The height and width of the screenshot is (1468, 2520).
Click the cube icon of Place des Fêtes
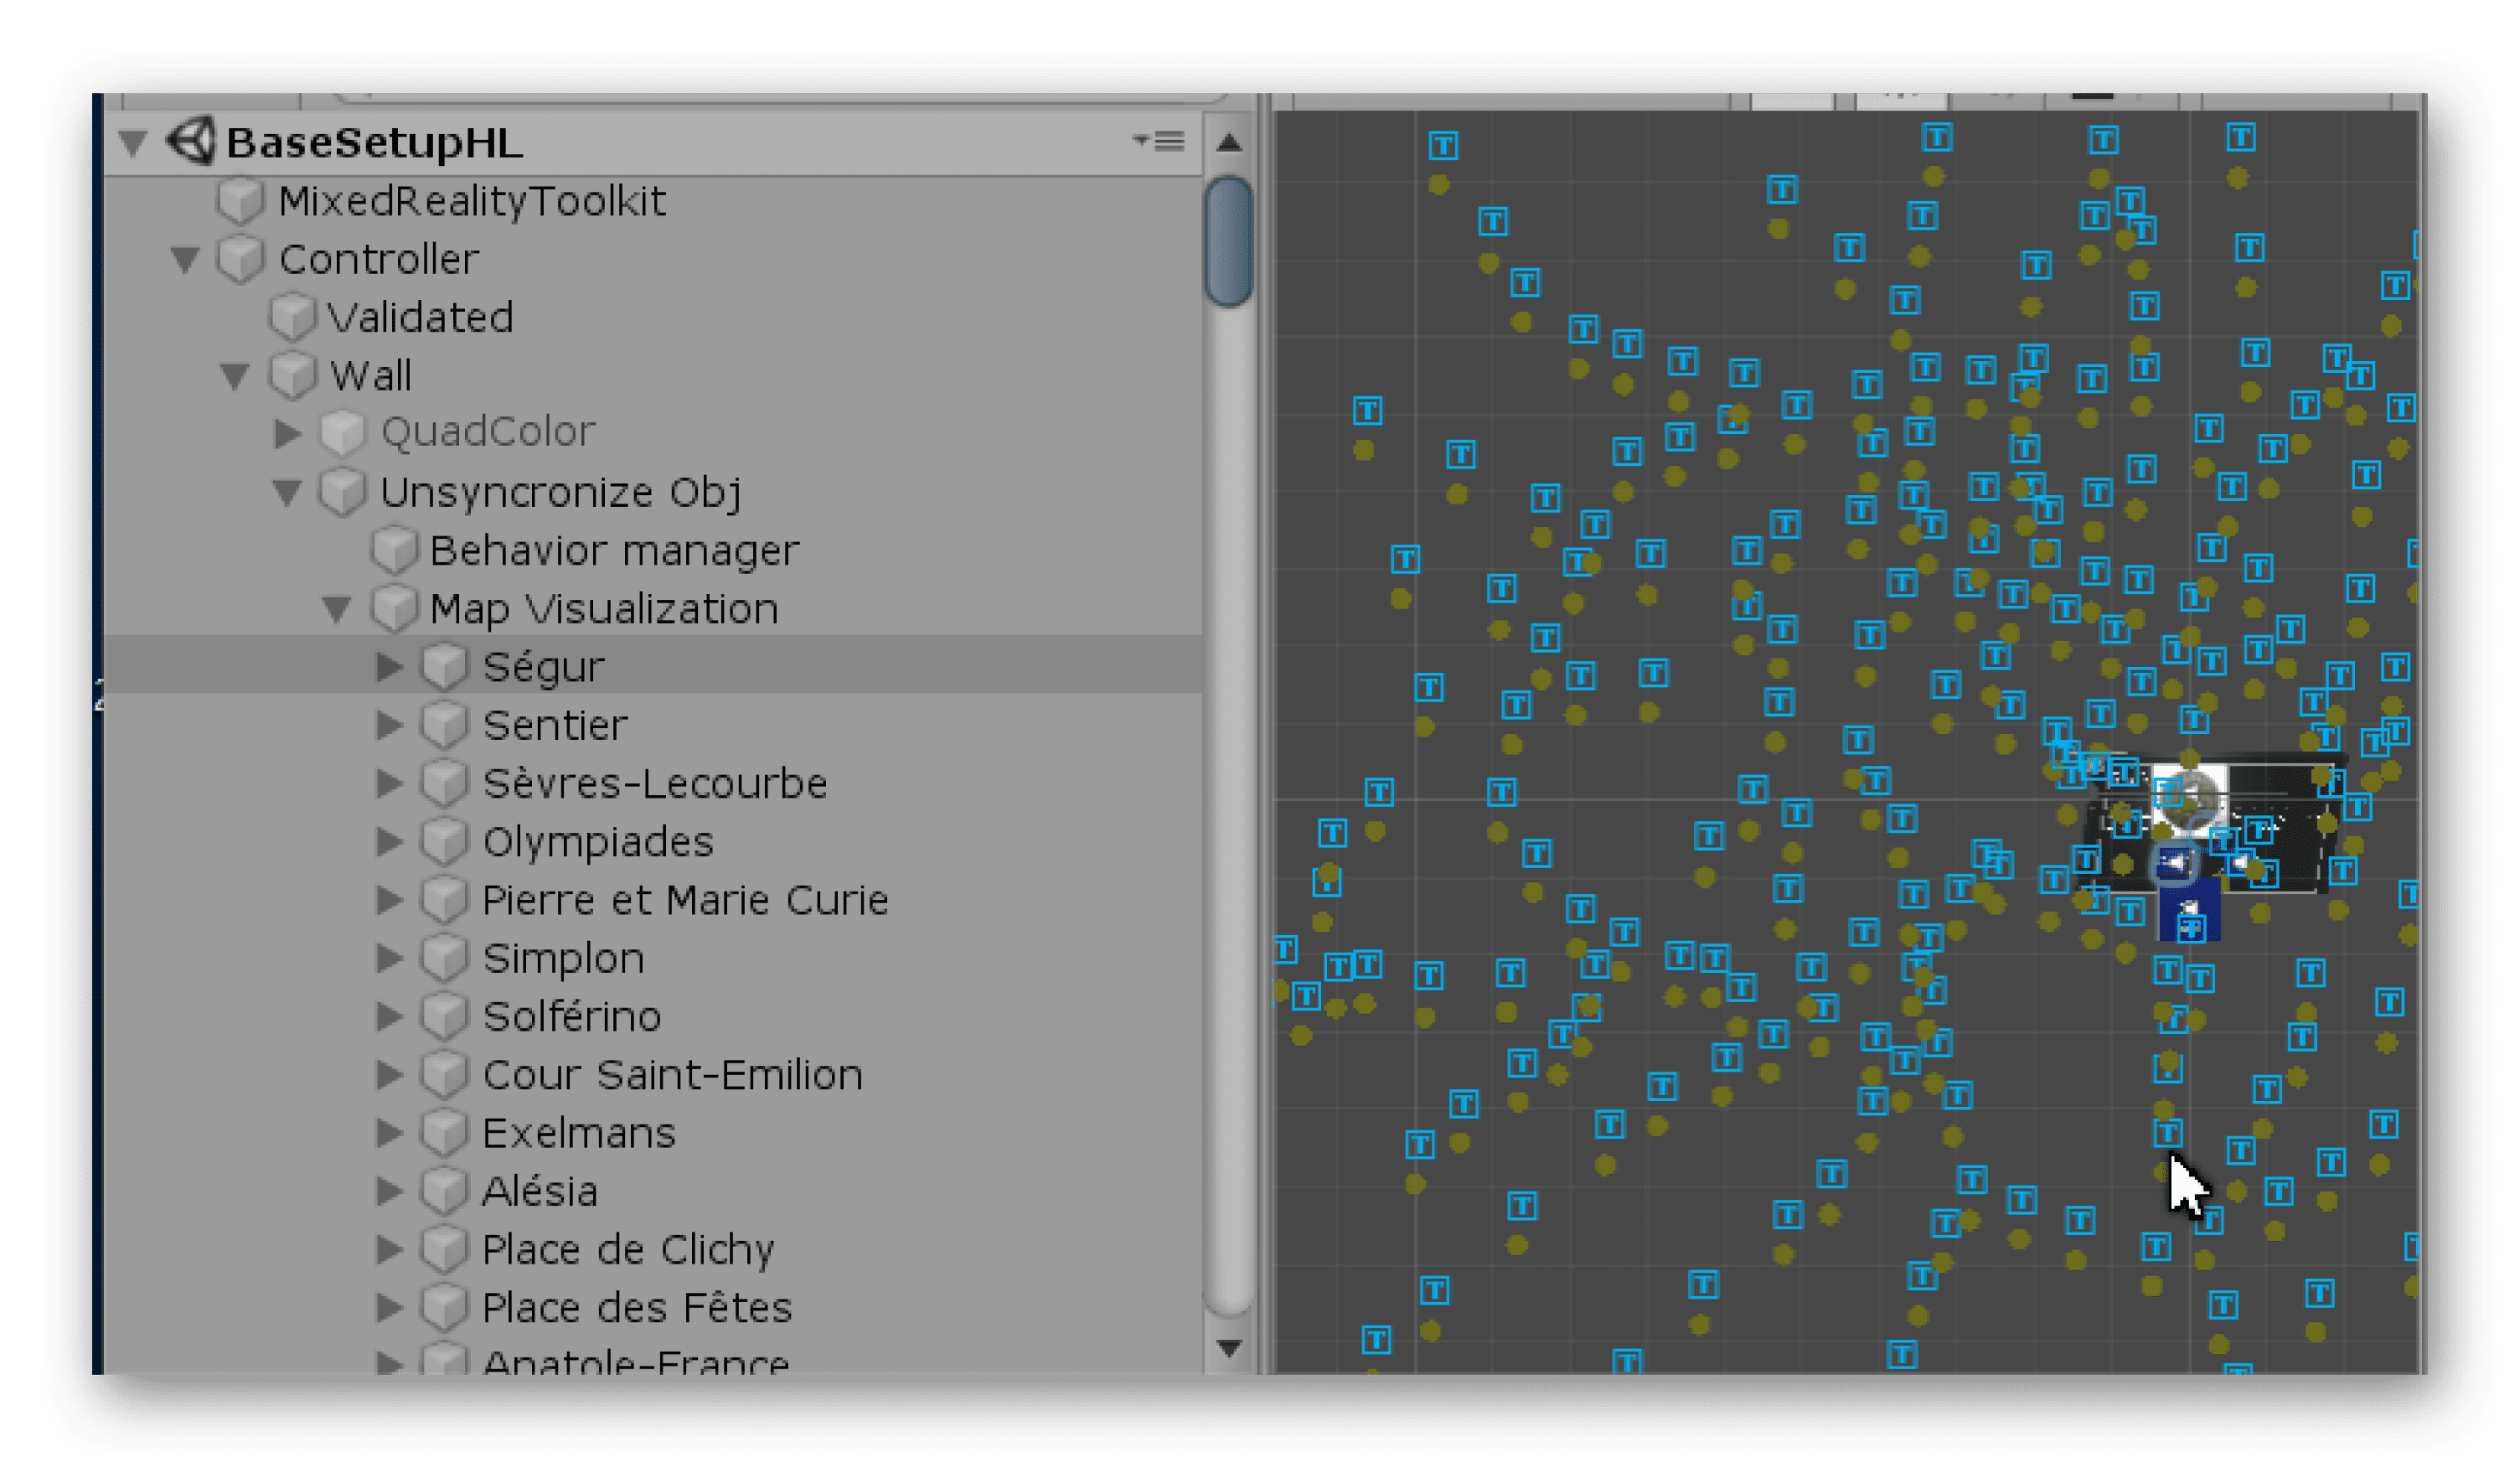[445, 1308]
